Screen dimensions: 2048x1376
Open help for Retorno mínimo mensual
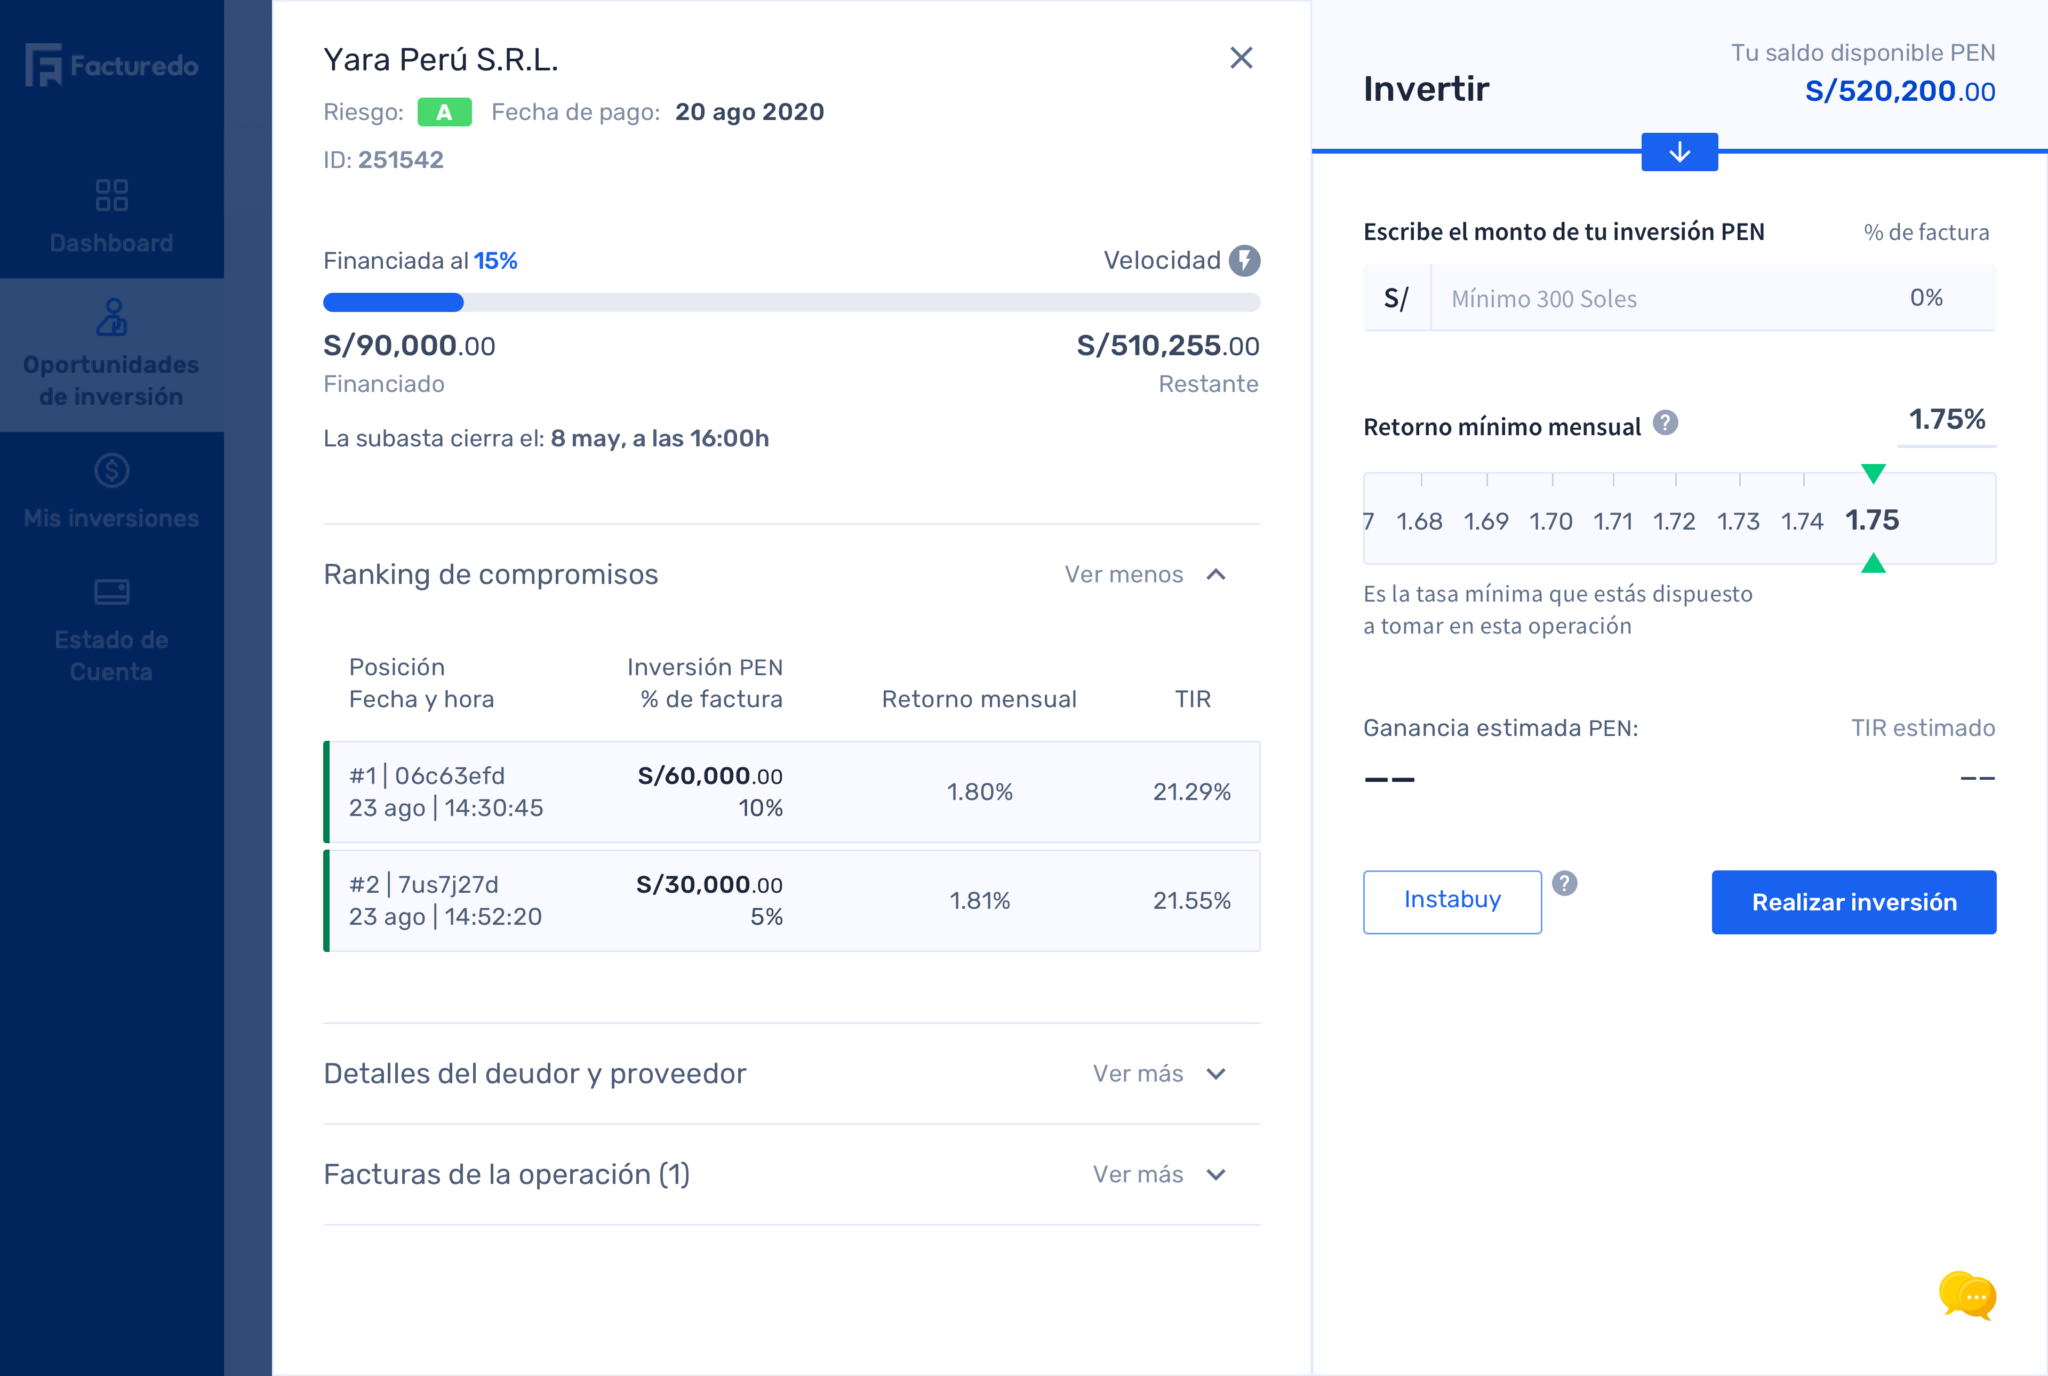point(1665,423)
